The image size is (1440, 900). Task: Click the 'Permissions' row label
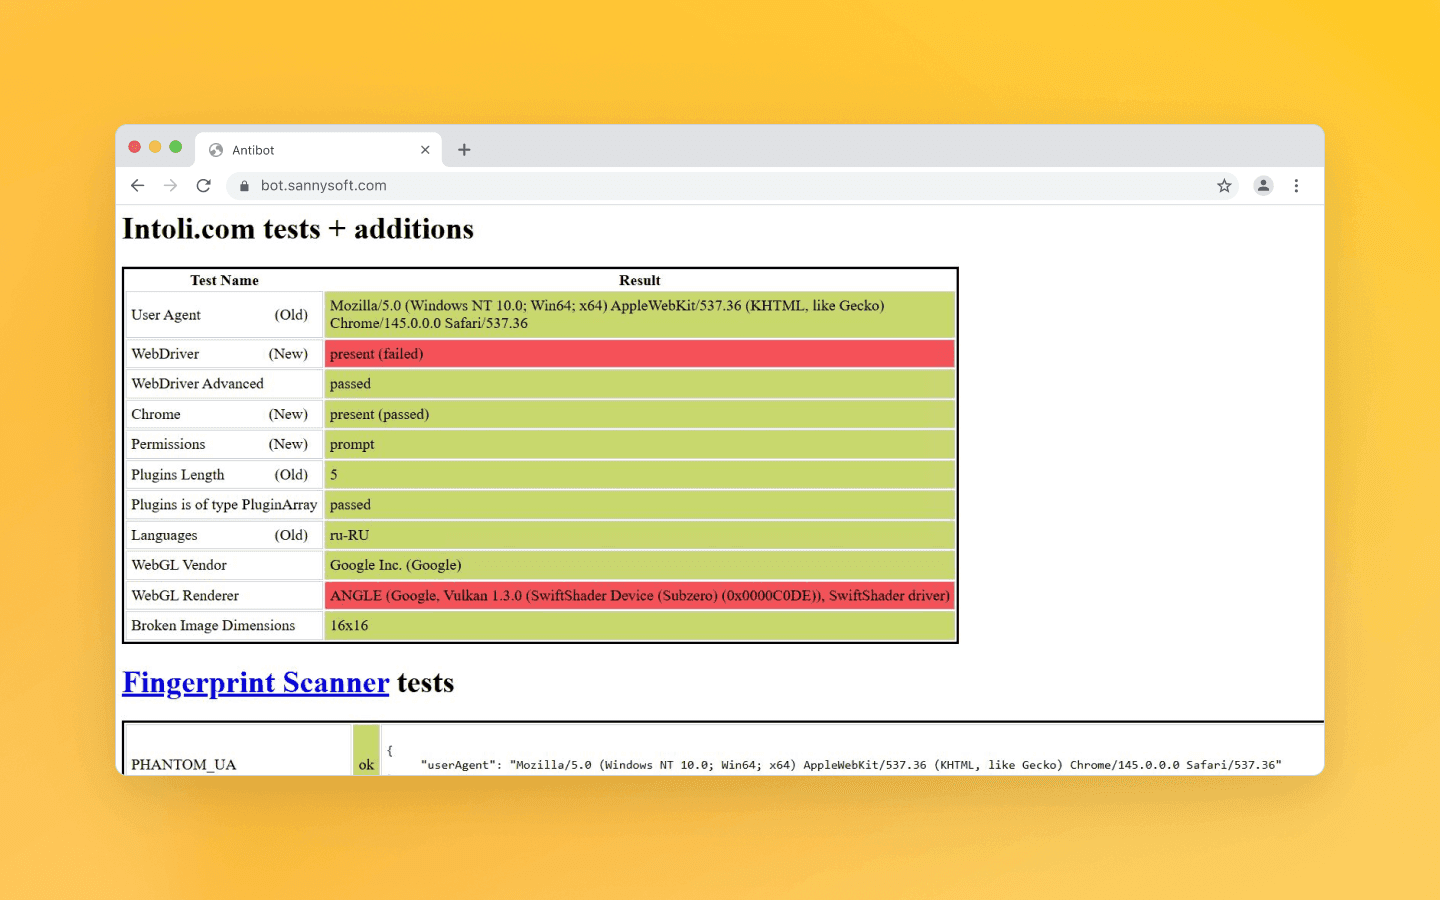click(224, 444)
